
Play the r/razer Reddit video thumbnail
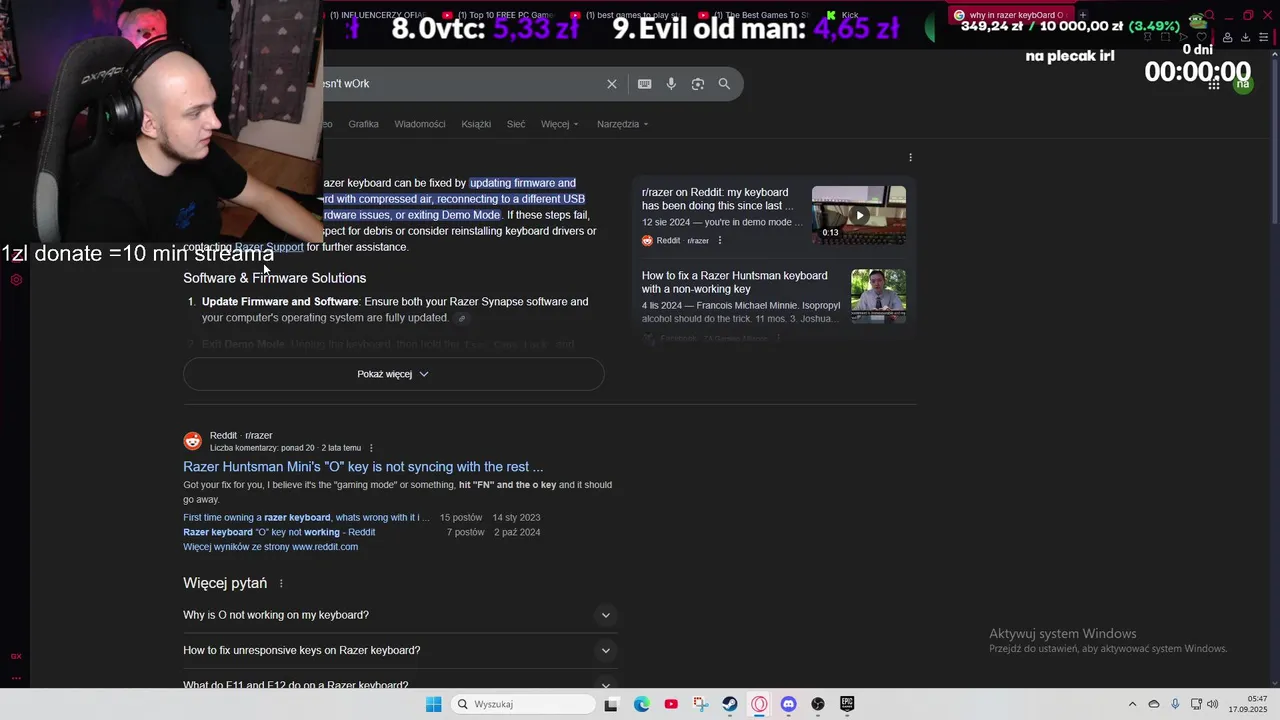(859, 215)
